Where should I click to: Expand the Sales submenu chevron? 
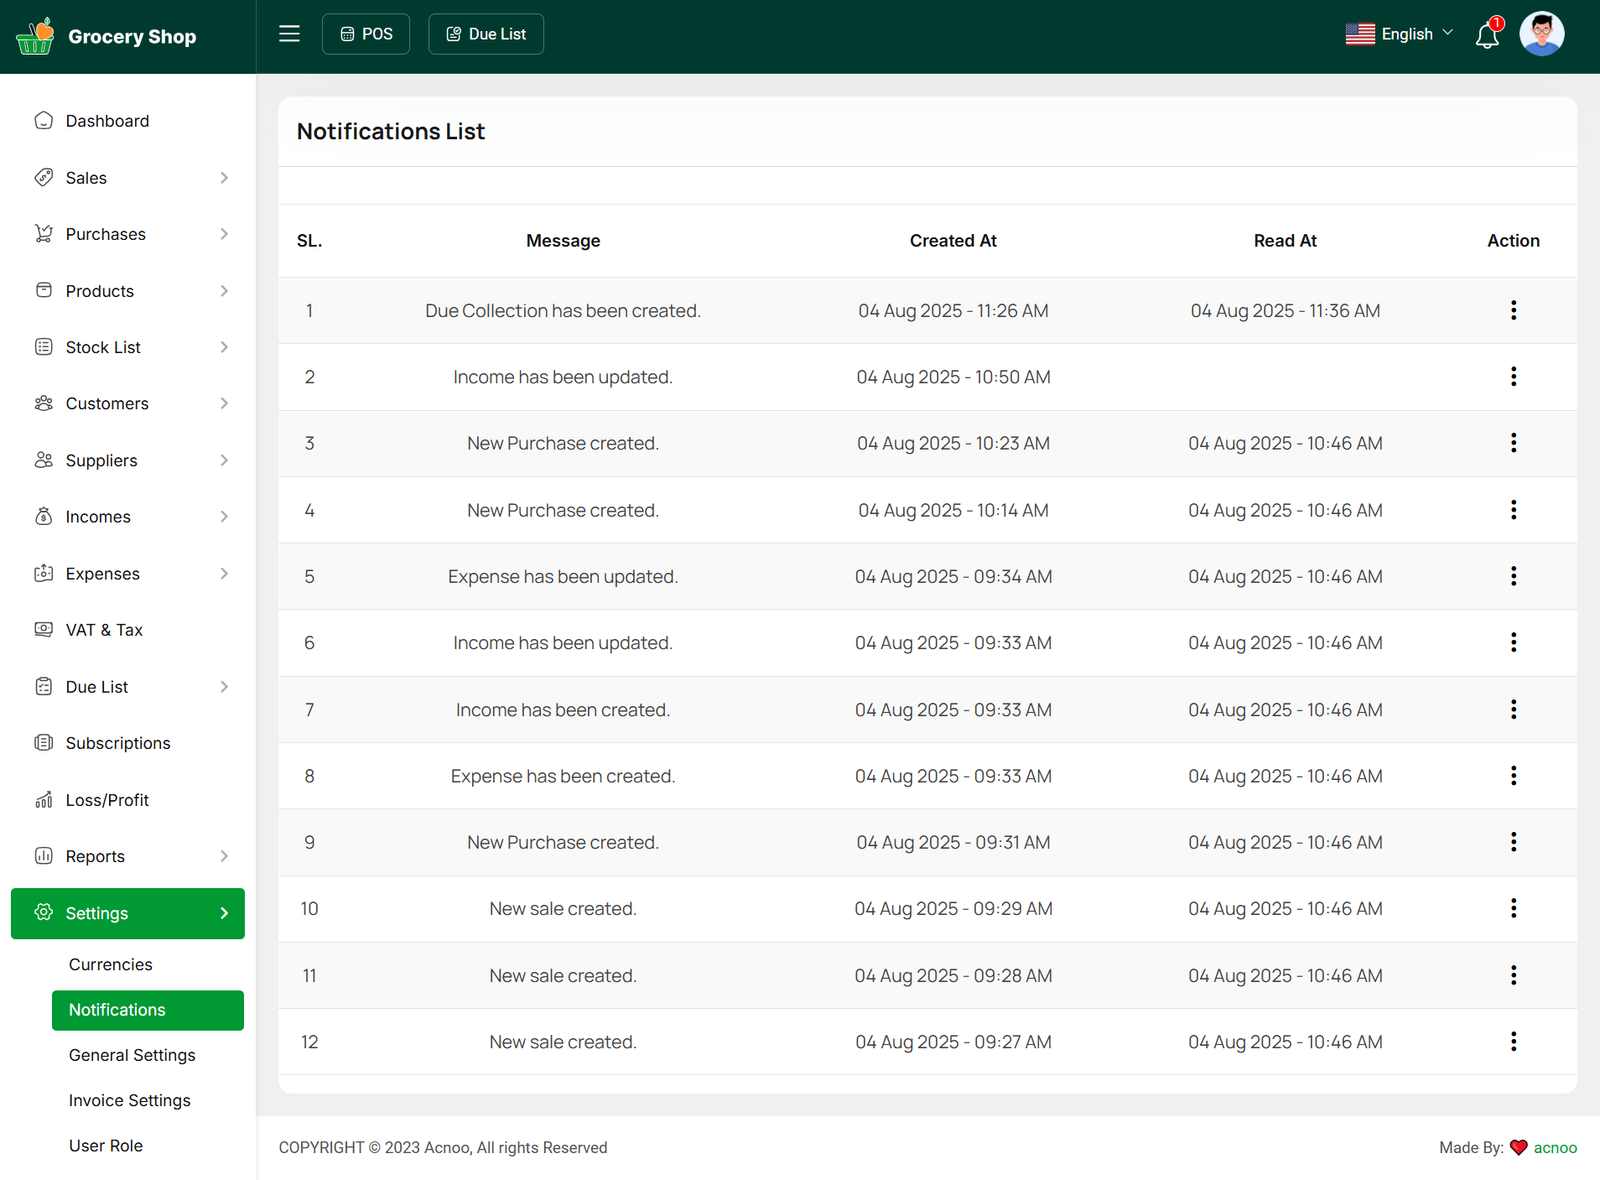coord(224,178)
